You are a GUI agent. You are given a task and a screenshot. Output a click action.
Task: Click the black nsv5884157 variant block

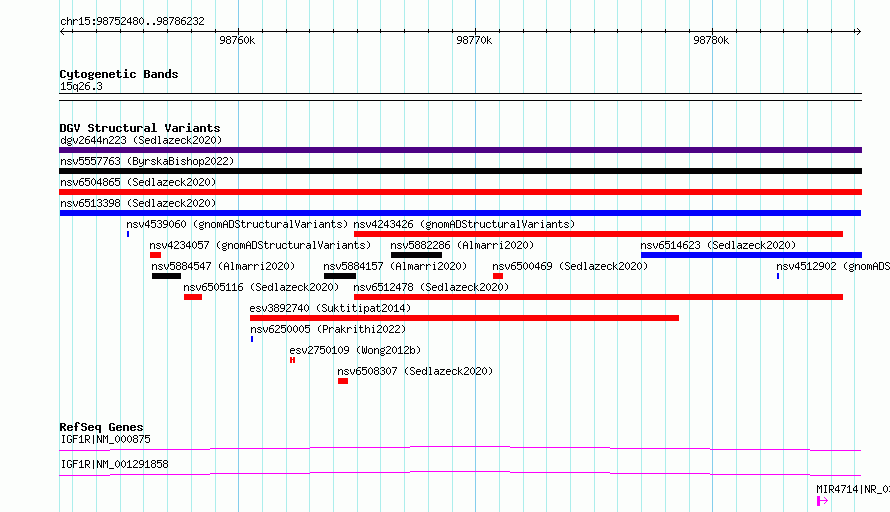coord(340,276)
